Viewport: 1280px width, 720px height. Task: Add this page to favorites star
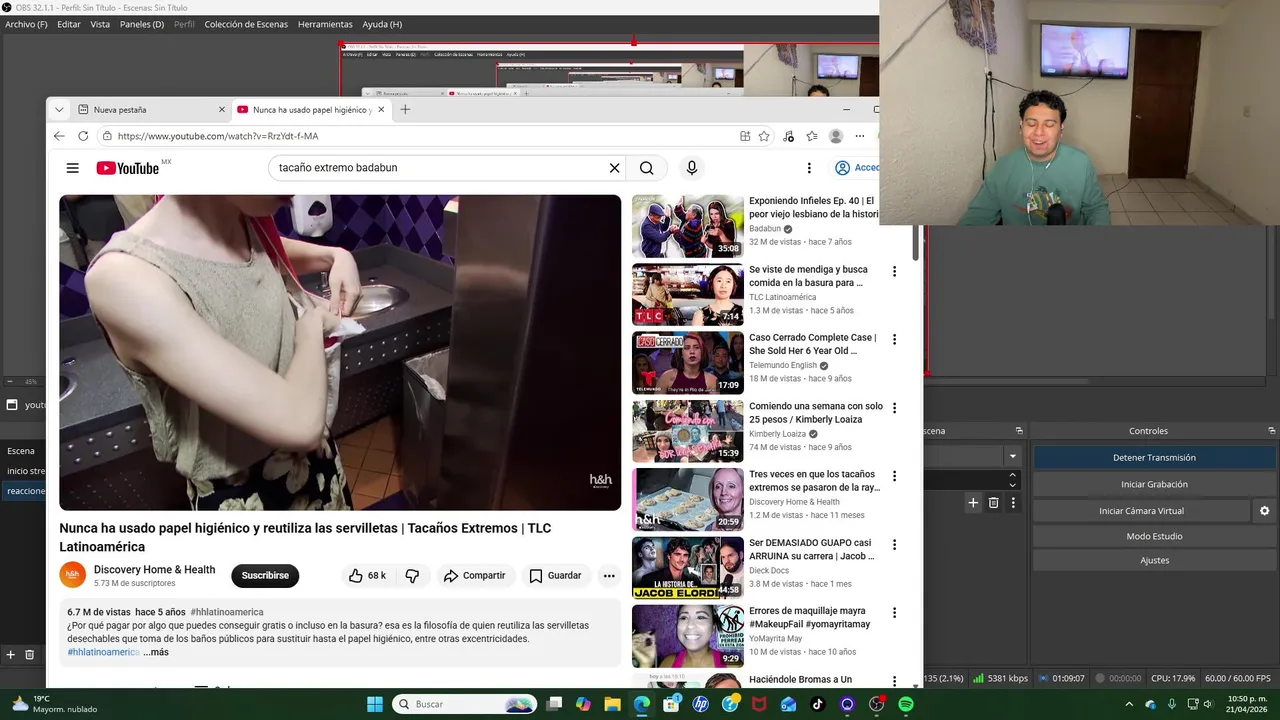[x=764, y=136]
